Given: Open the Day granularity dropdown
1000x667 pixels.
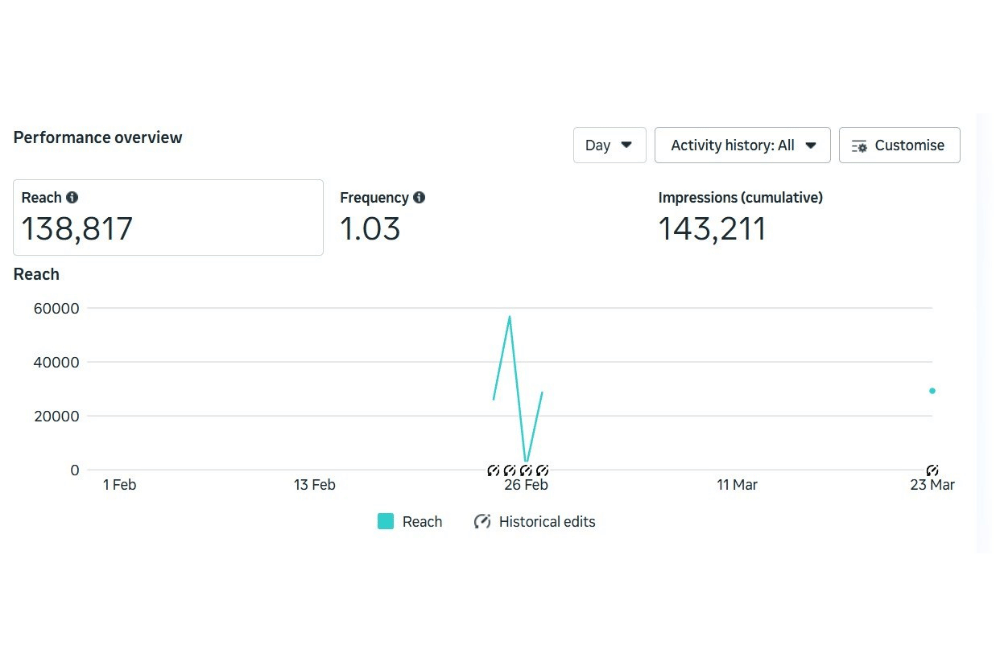Looking at the screenshot, I should 609,145.
